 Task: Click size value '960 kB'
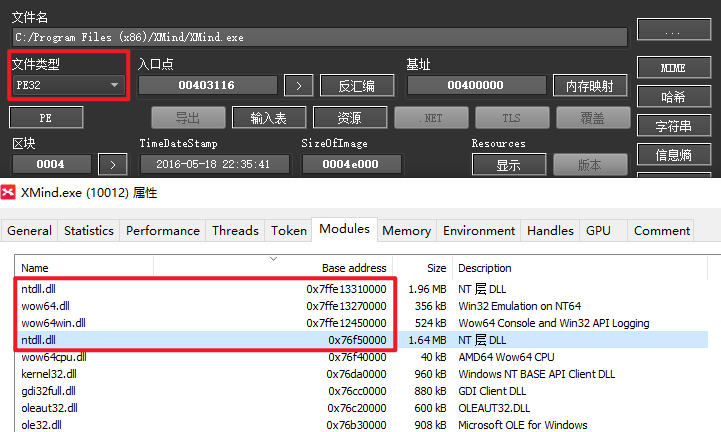(430, 374)
